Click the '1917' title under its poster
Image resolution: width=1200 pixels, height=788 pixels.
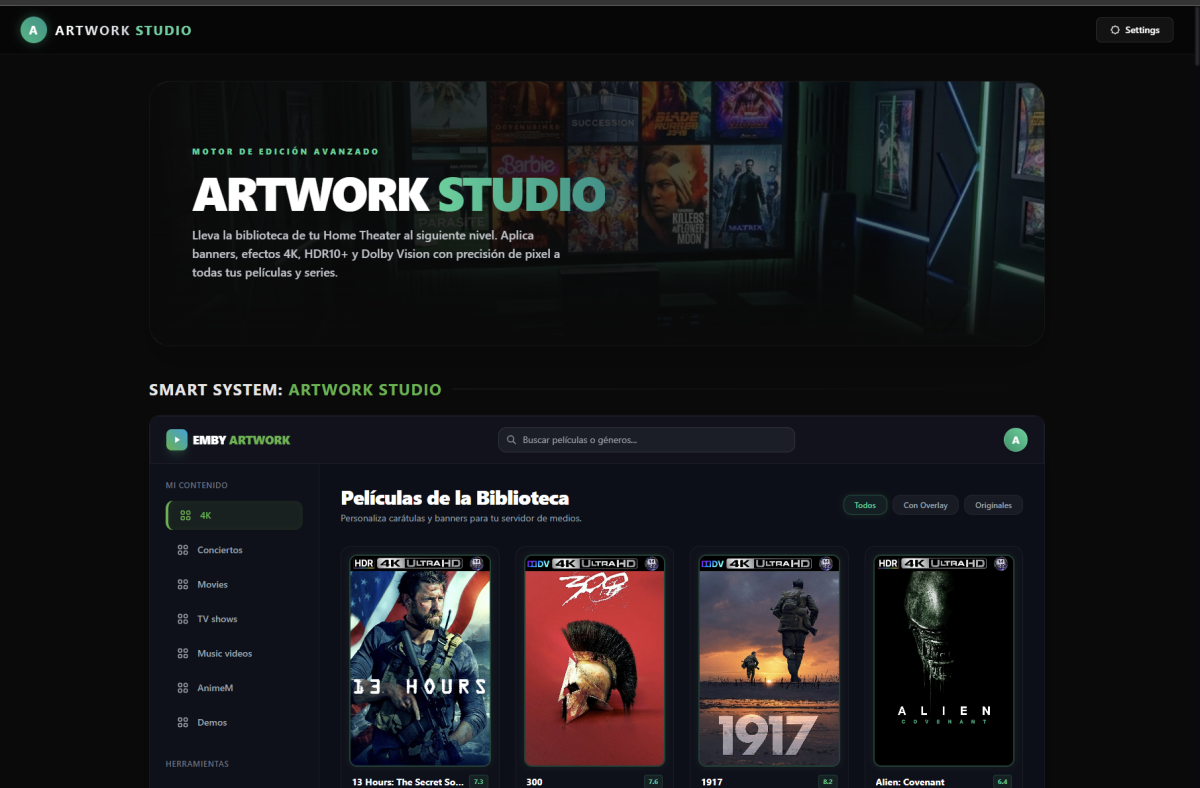point(712,782)
